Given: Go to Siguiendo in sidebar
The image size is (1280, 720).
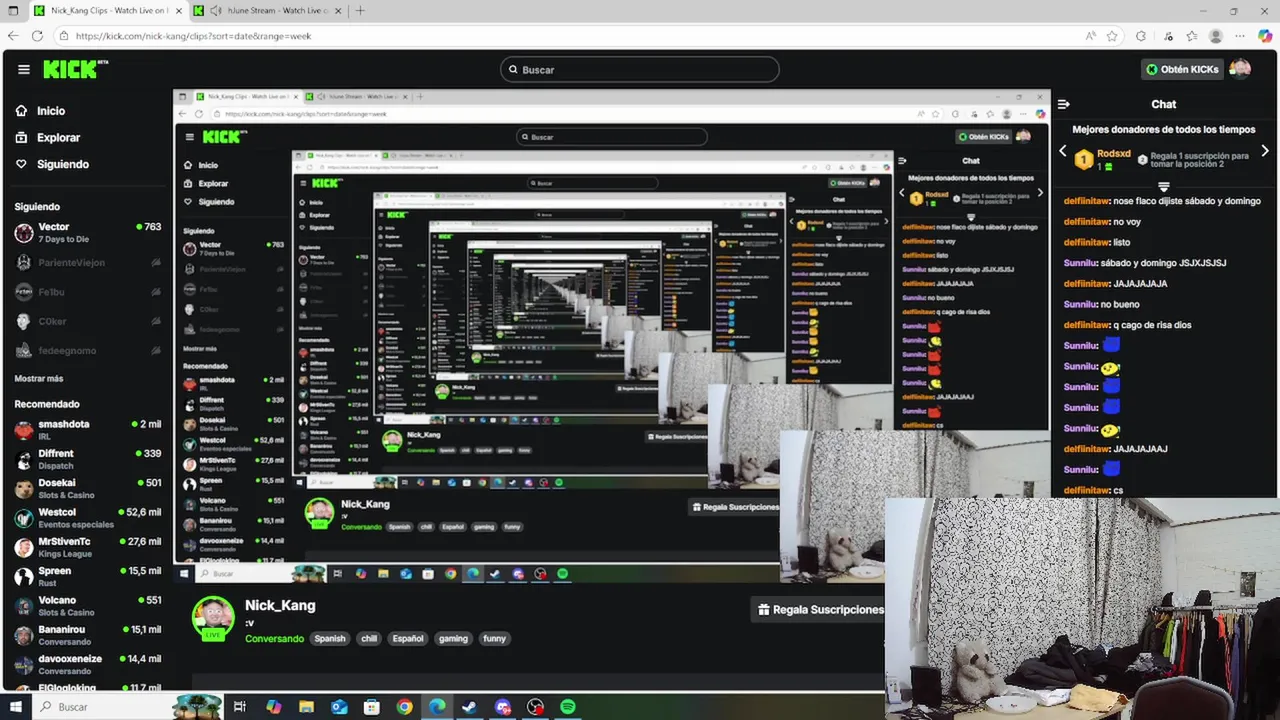Looking at the screenshot, I should tap(63, 164).
